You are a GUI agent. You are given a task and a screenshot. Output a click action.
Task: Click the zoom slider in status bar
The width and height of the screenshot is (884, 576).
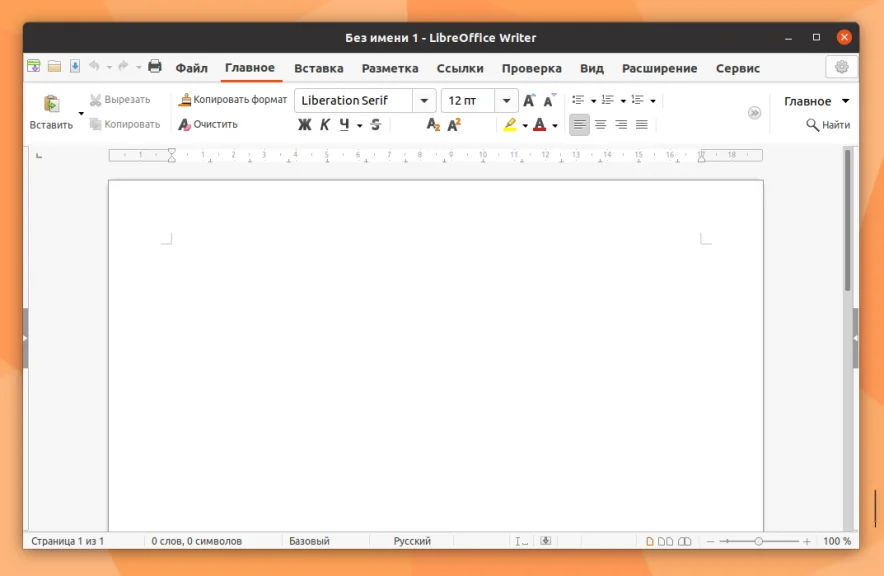point(759,541)
